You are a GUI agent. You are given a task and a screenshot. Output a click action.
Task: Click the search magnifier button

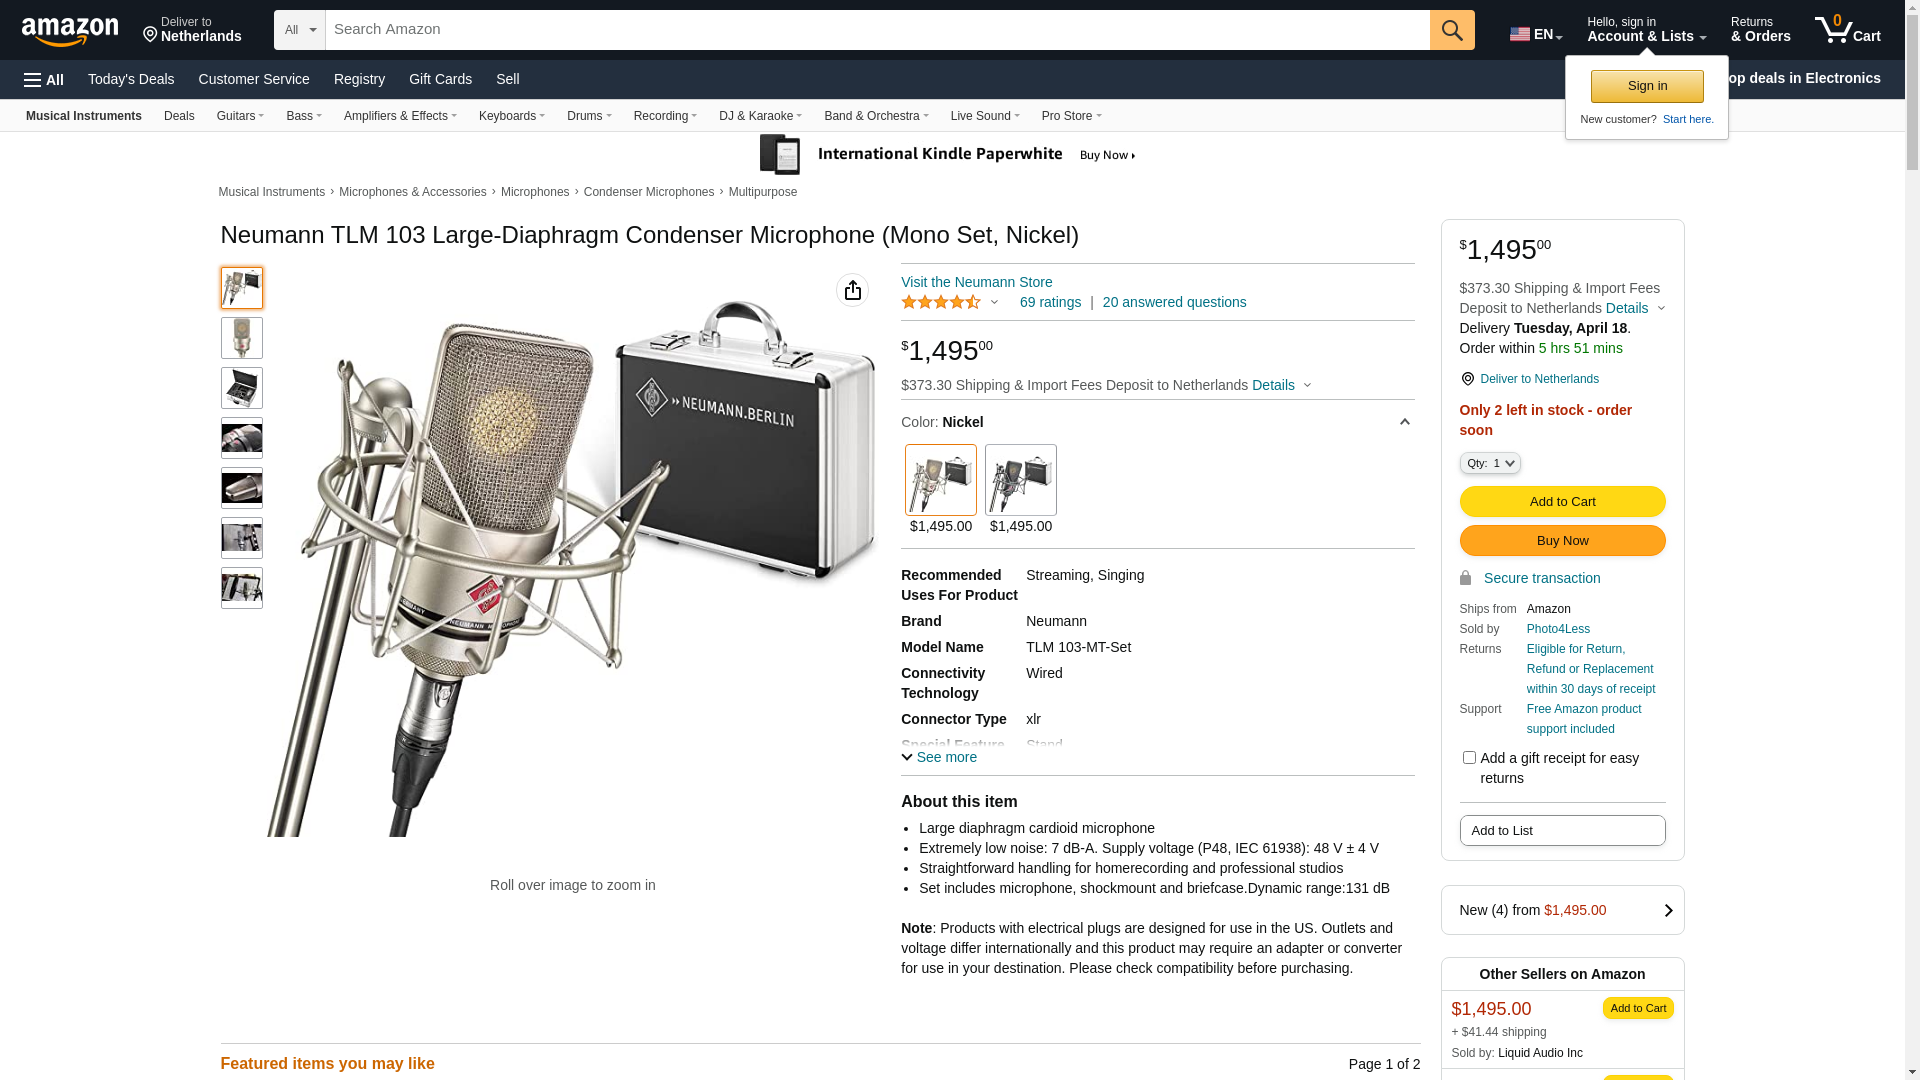coord(1452,30)
